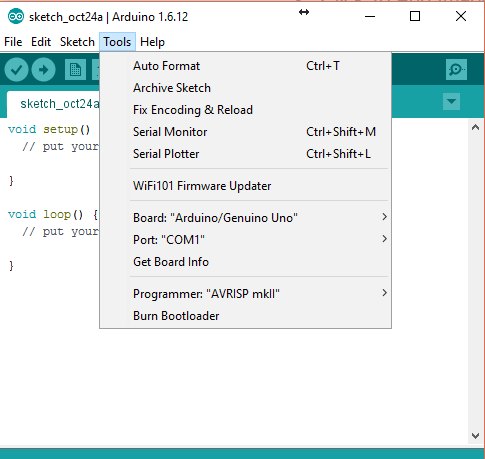The image size is (485, 459).
Task: Open the Sketch menu
Action: tap(77, 42)
